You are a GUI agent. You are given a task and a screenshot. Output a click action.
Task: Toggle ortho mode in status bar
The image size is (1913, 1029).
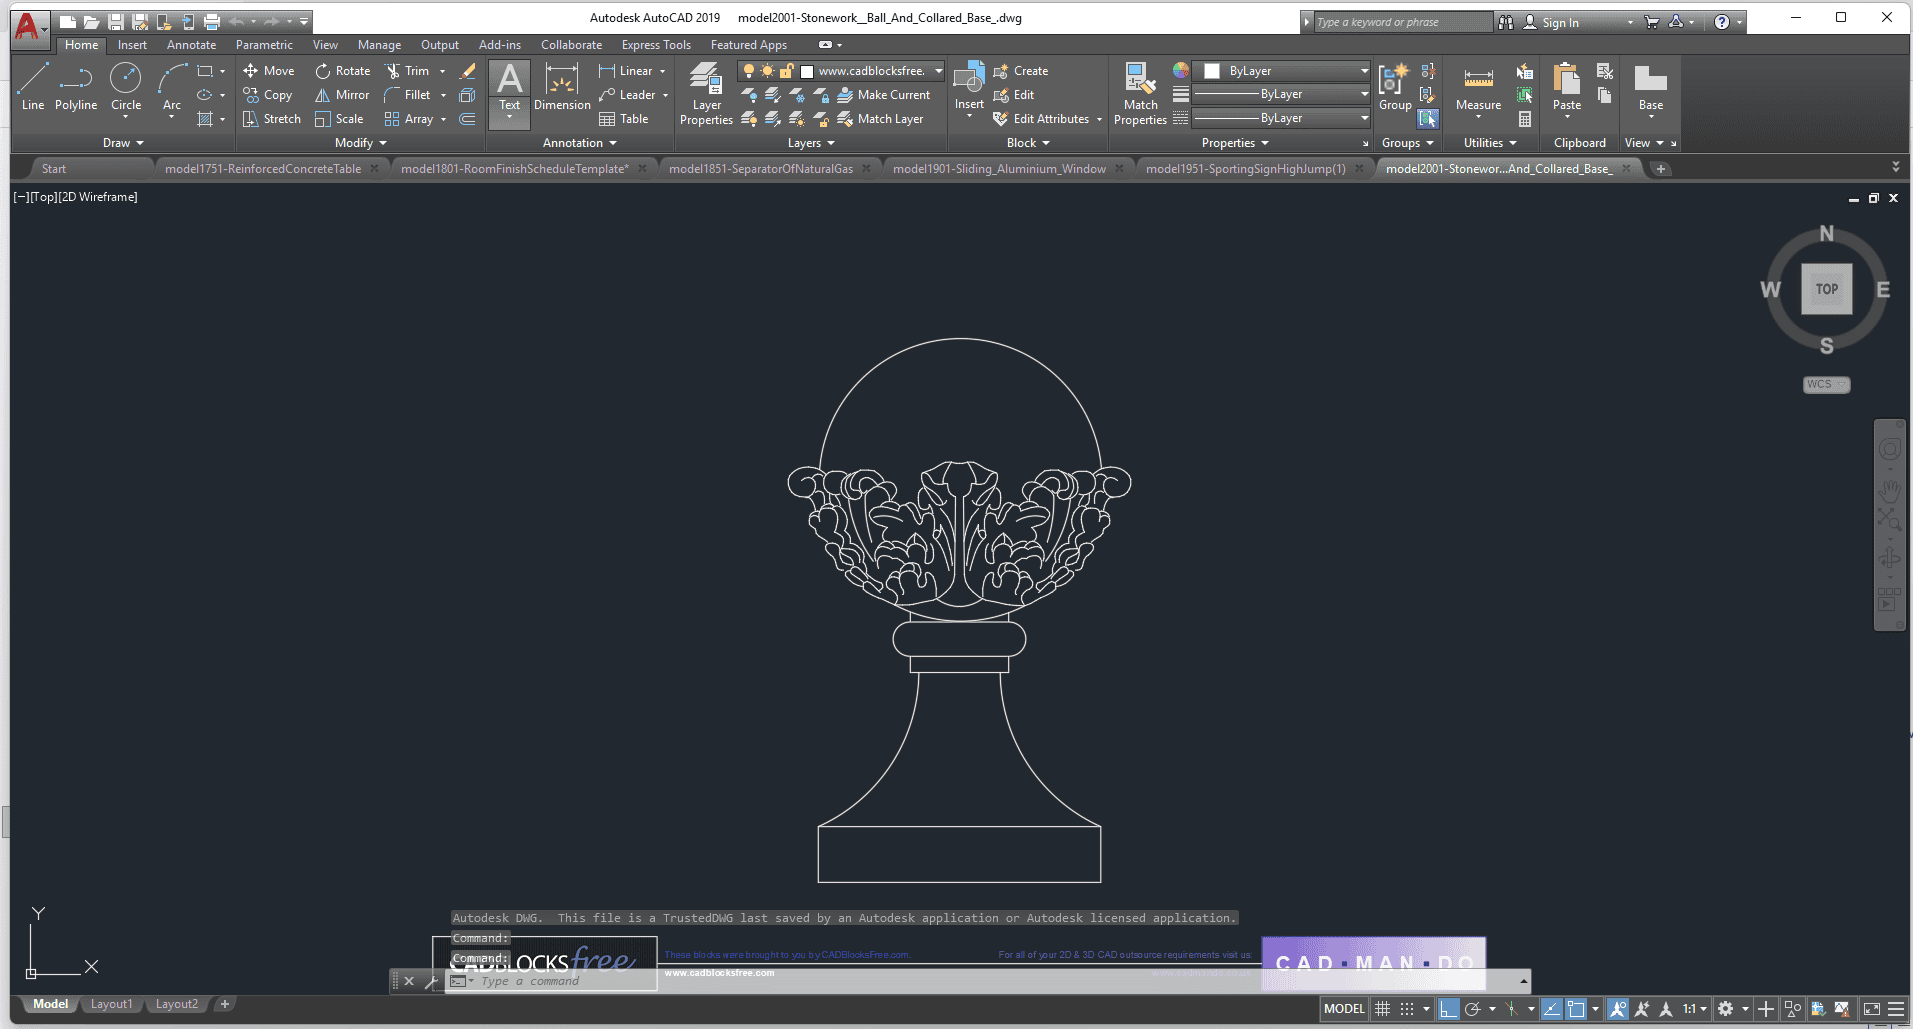point(1448,1009)
